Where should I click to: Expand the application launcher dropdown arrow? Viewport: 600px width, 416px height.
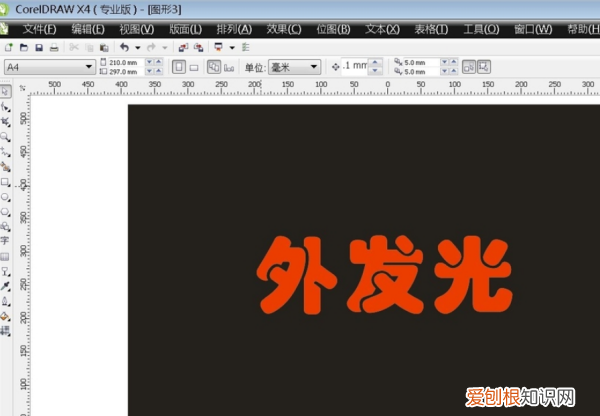point(232,47)
